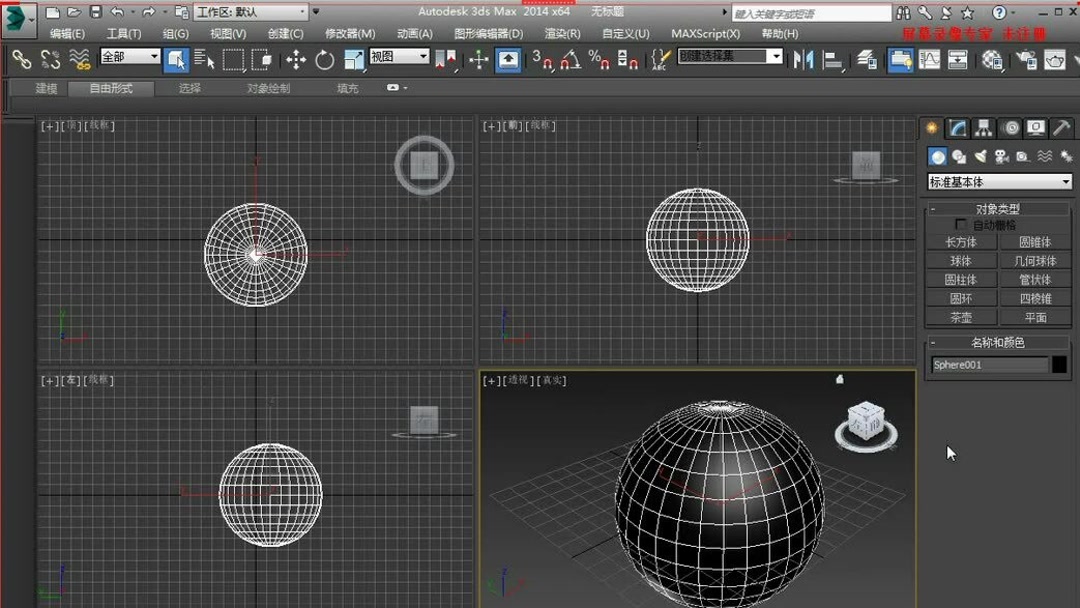Activate the Select Object arrow tool
This screenshot has width=1080, height=608.
[x=176, y=61]
